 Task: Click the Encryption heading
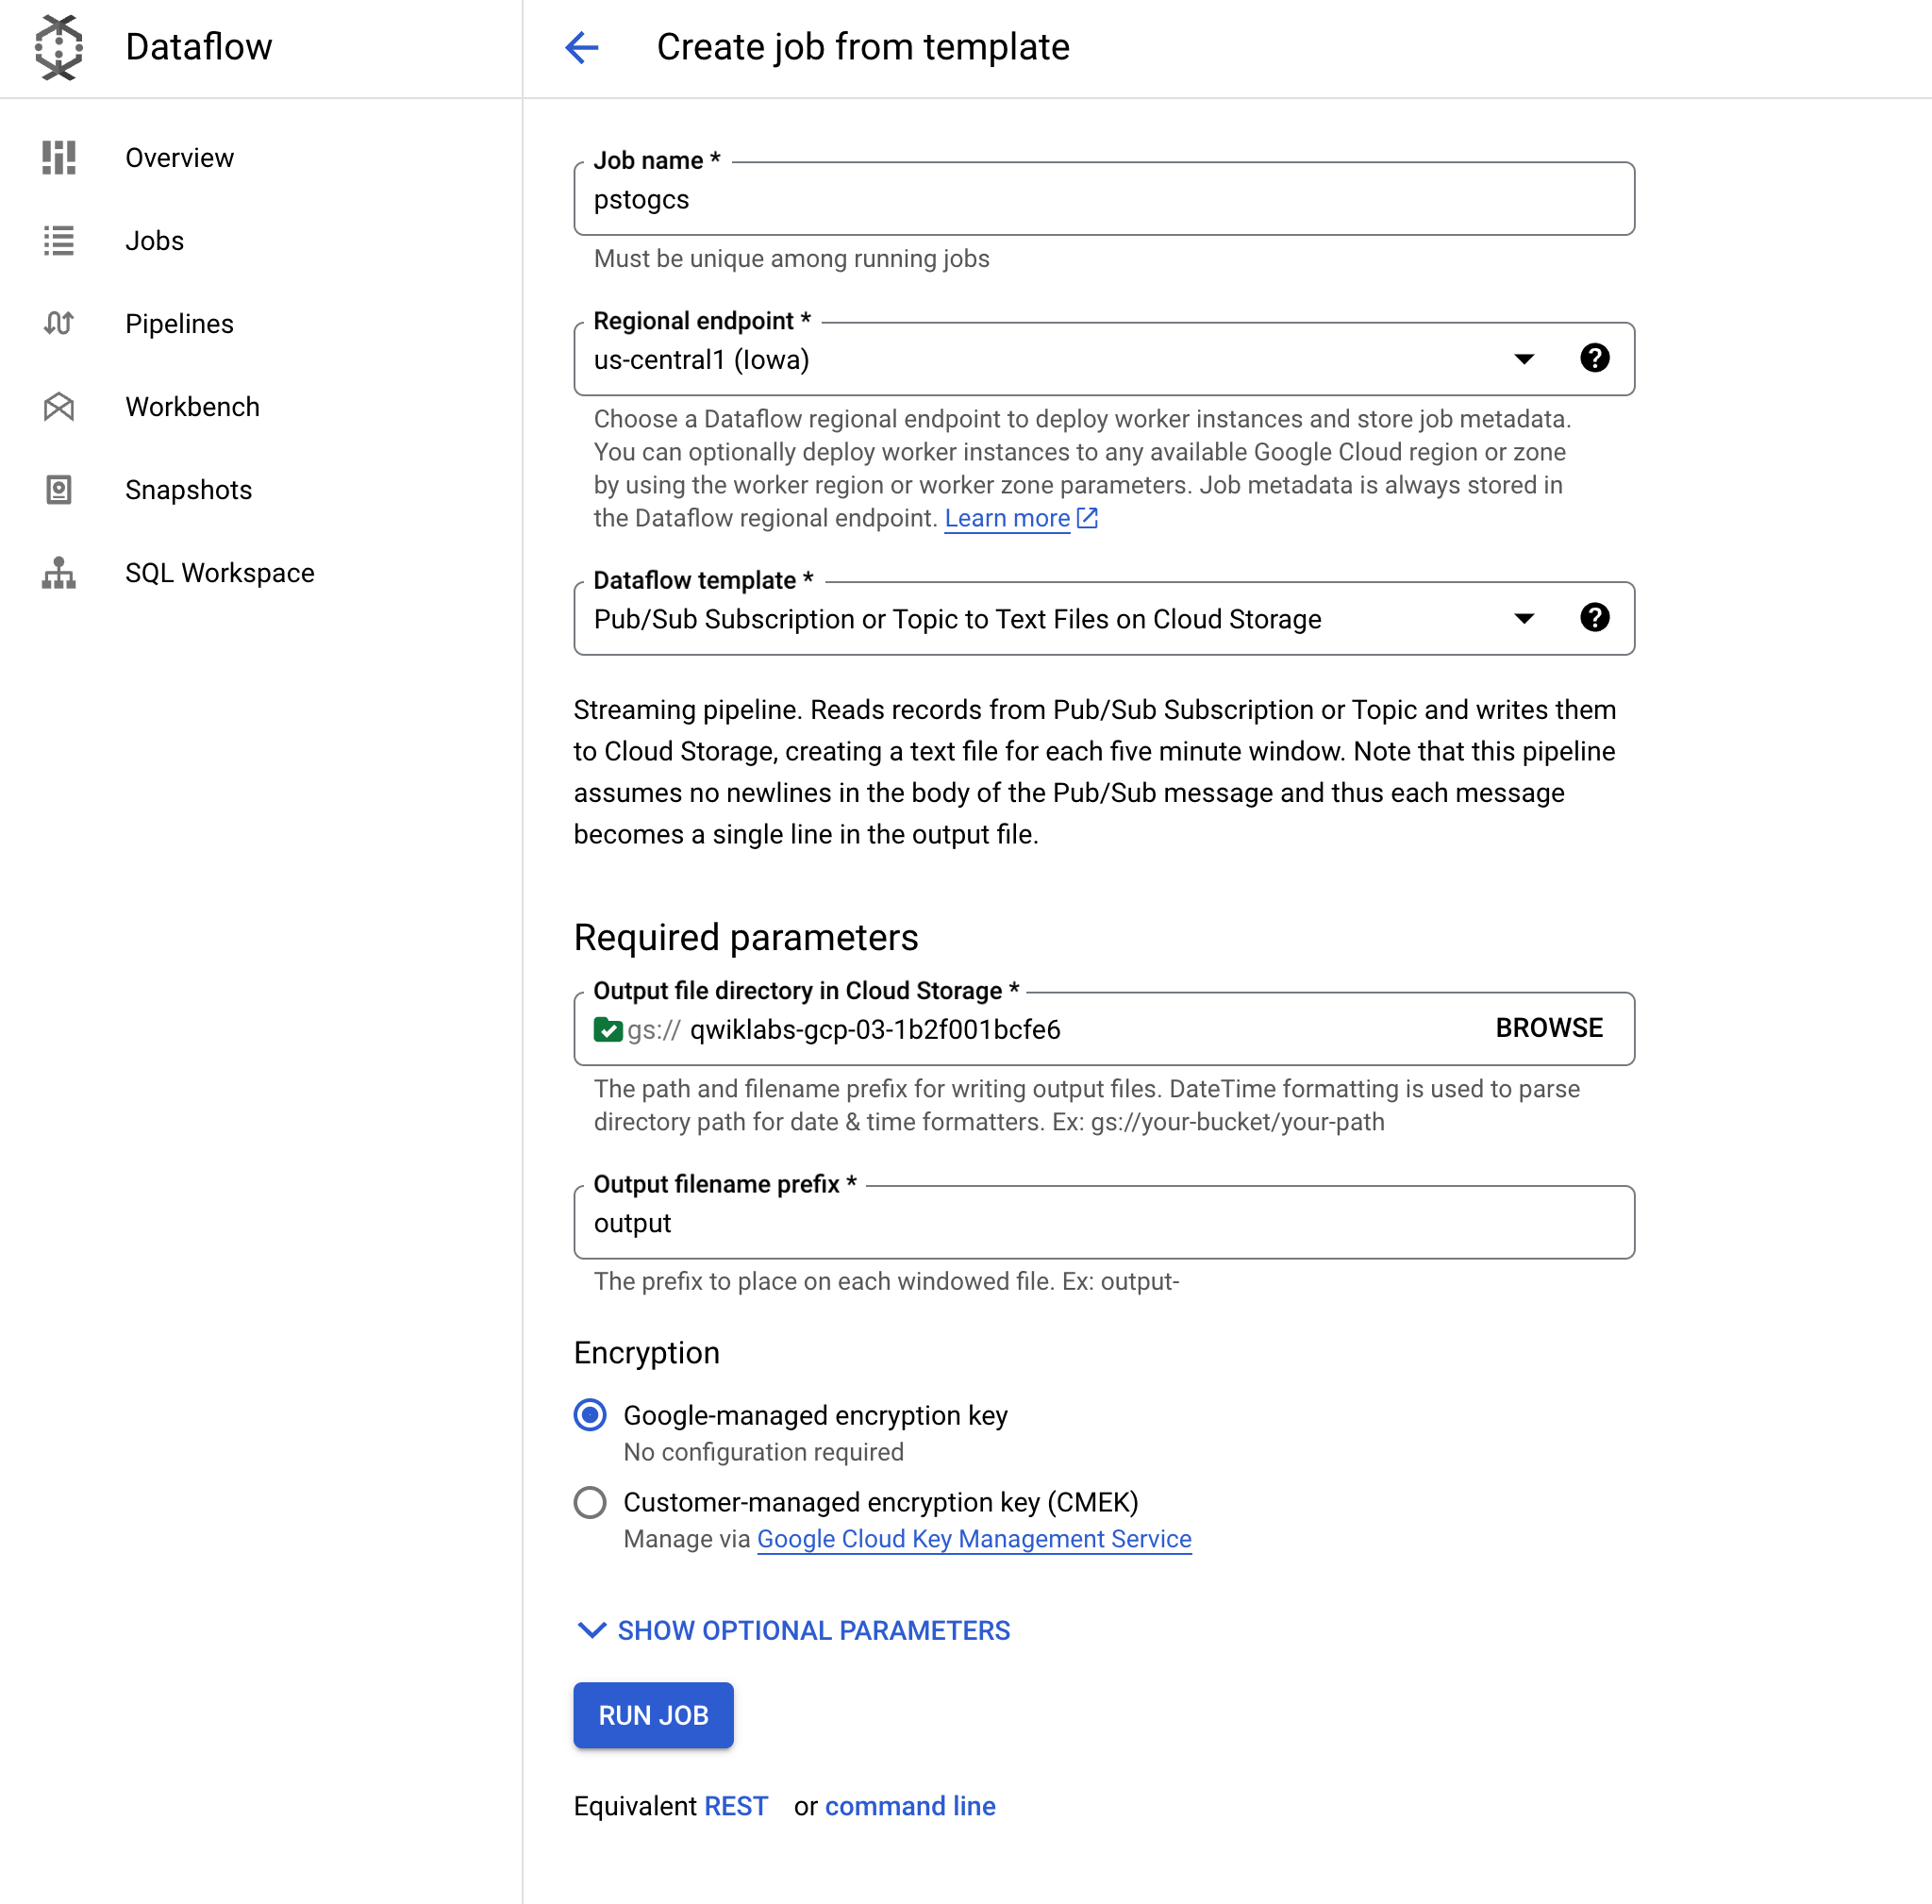pos(646,1353)
